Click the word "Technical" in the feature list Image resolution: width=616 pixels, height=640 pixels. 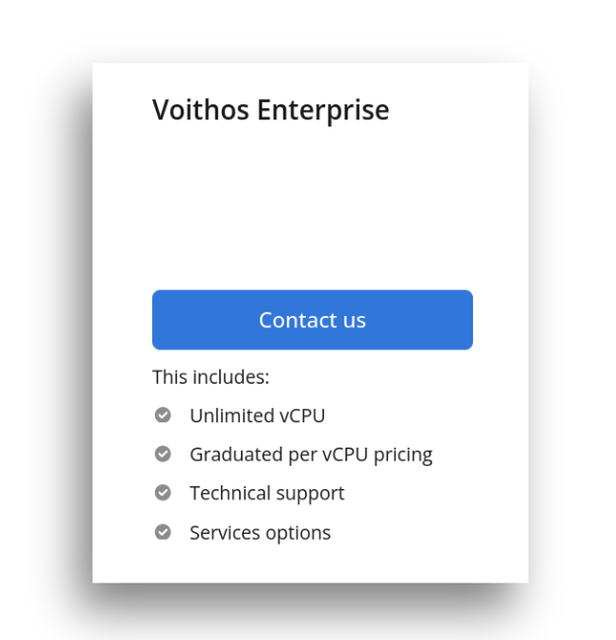tap(229, 493)
